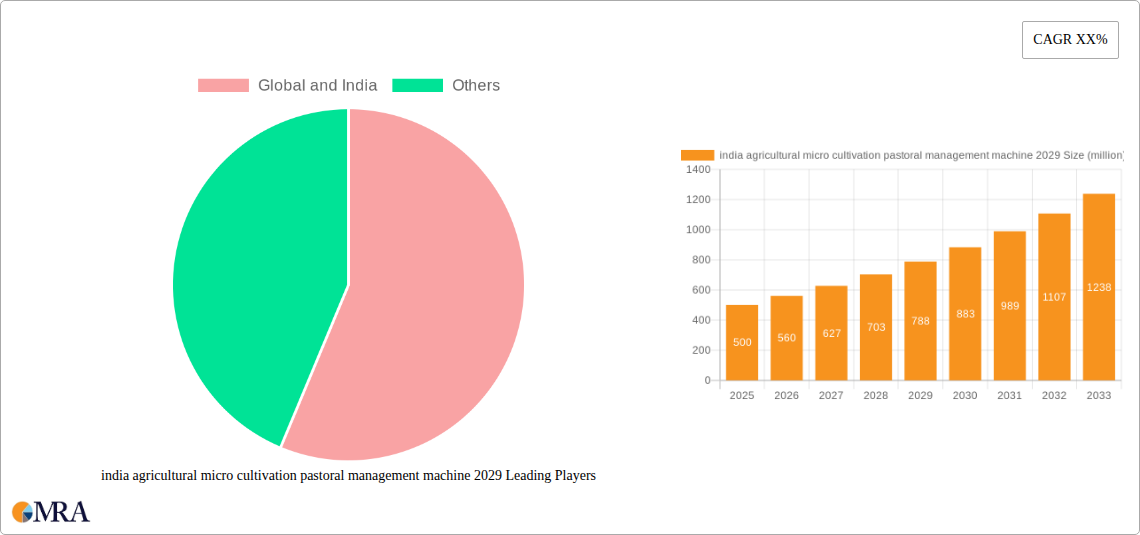Click the Global and India legend label
1140x535 pixels.
[318, 86]
